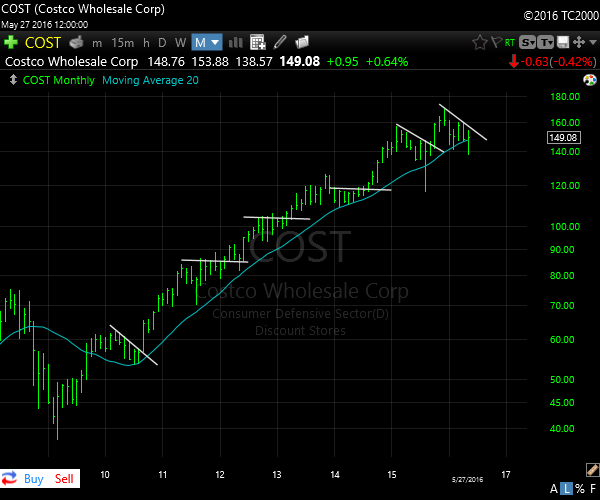
Task: Click the year 13 time axis label
Action: click(x=277, y=475)
